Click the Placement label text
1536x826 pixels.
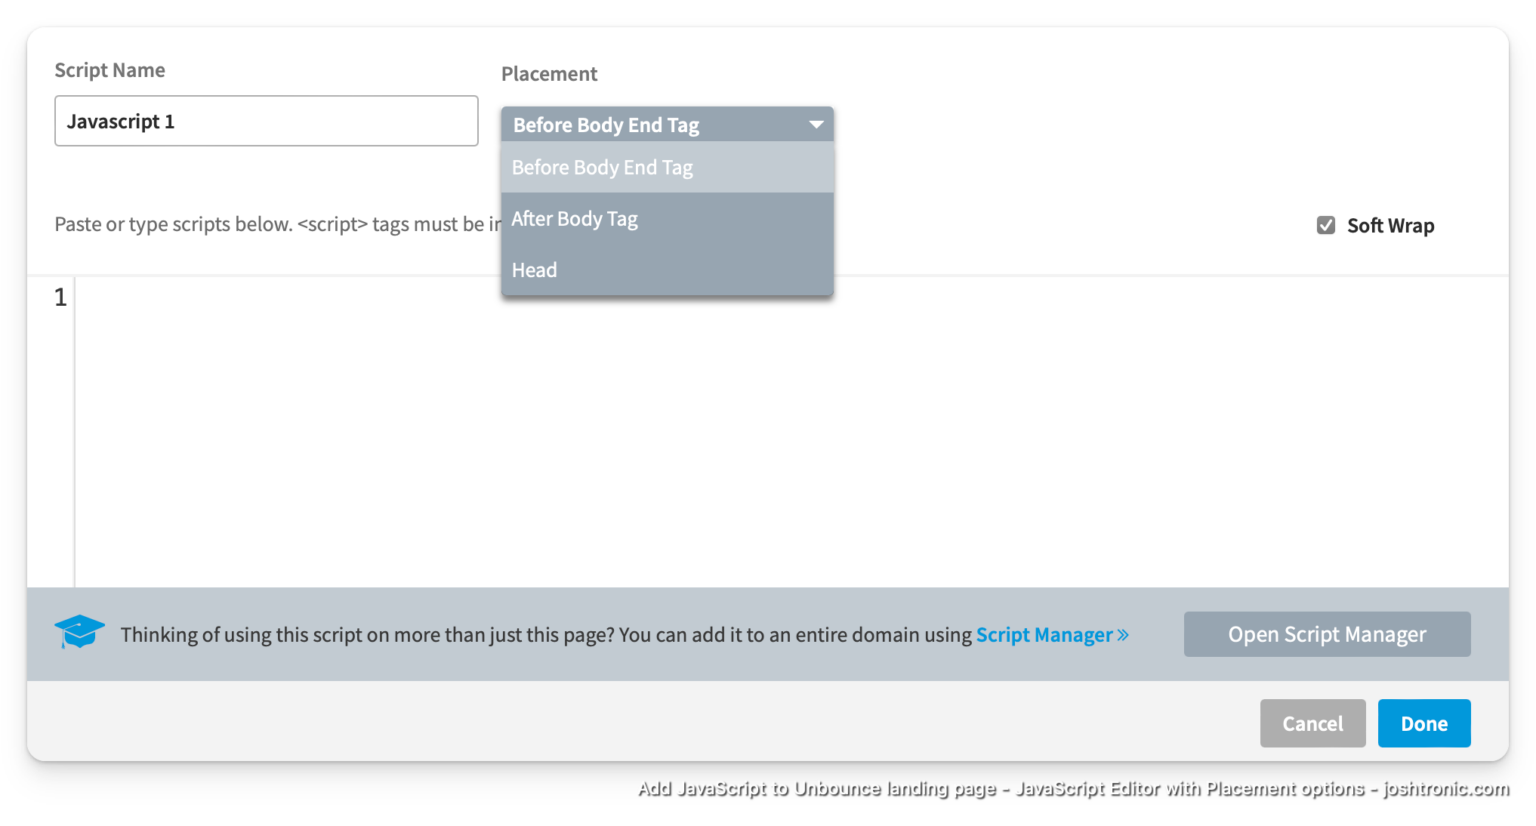[x=549, y=73]
